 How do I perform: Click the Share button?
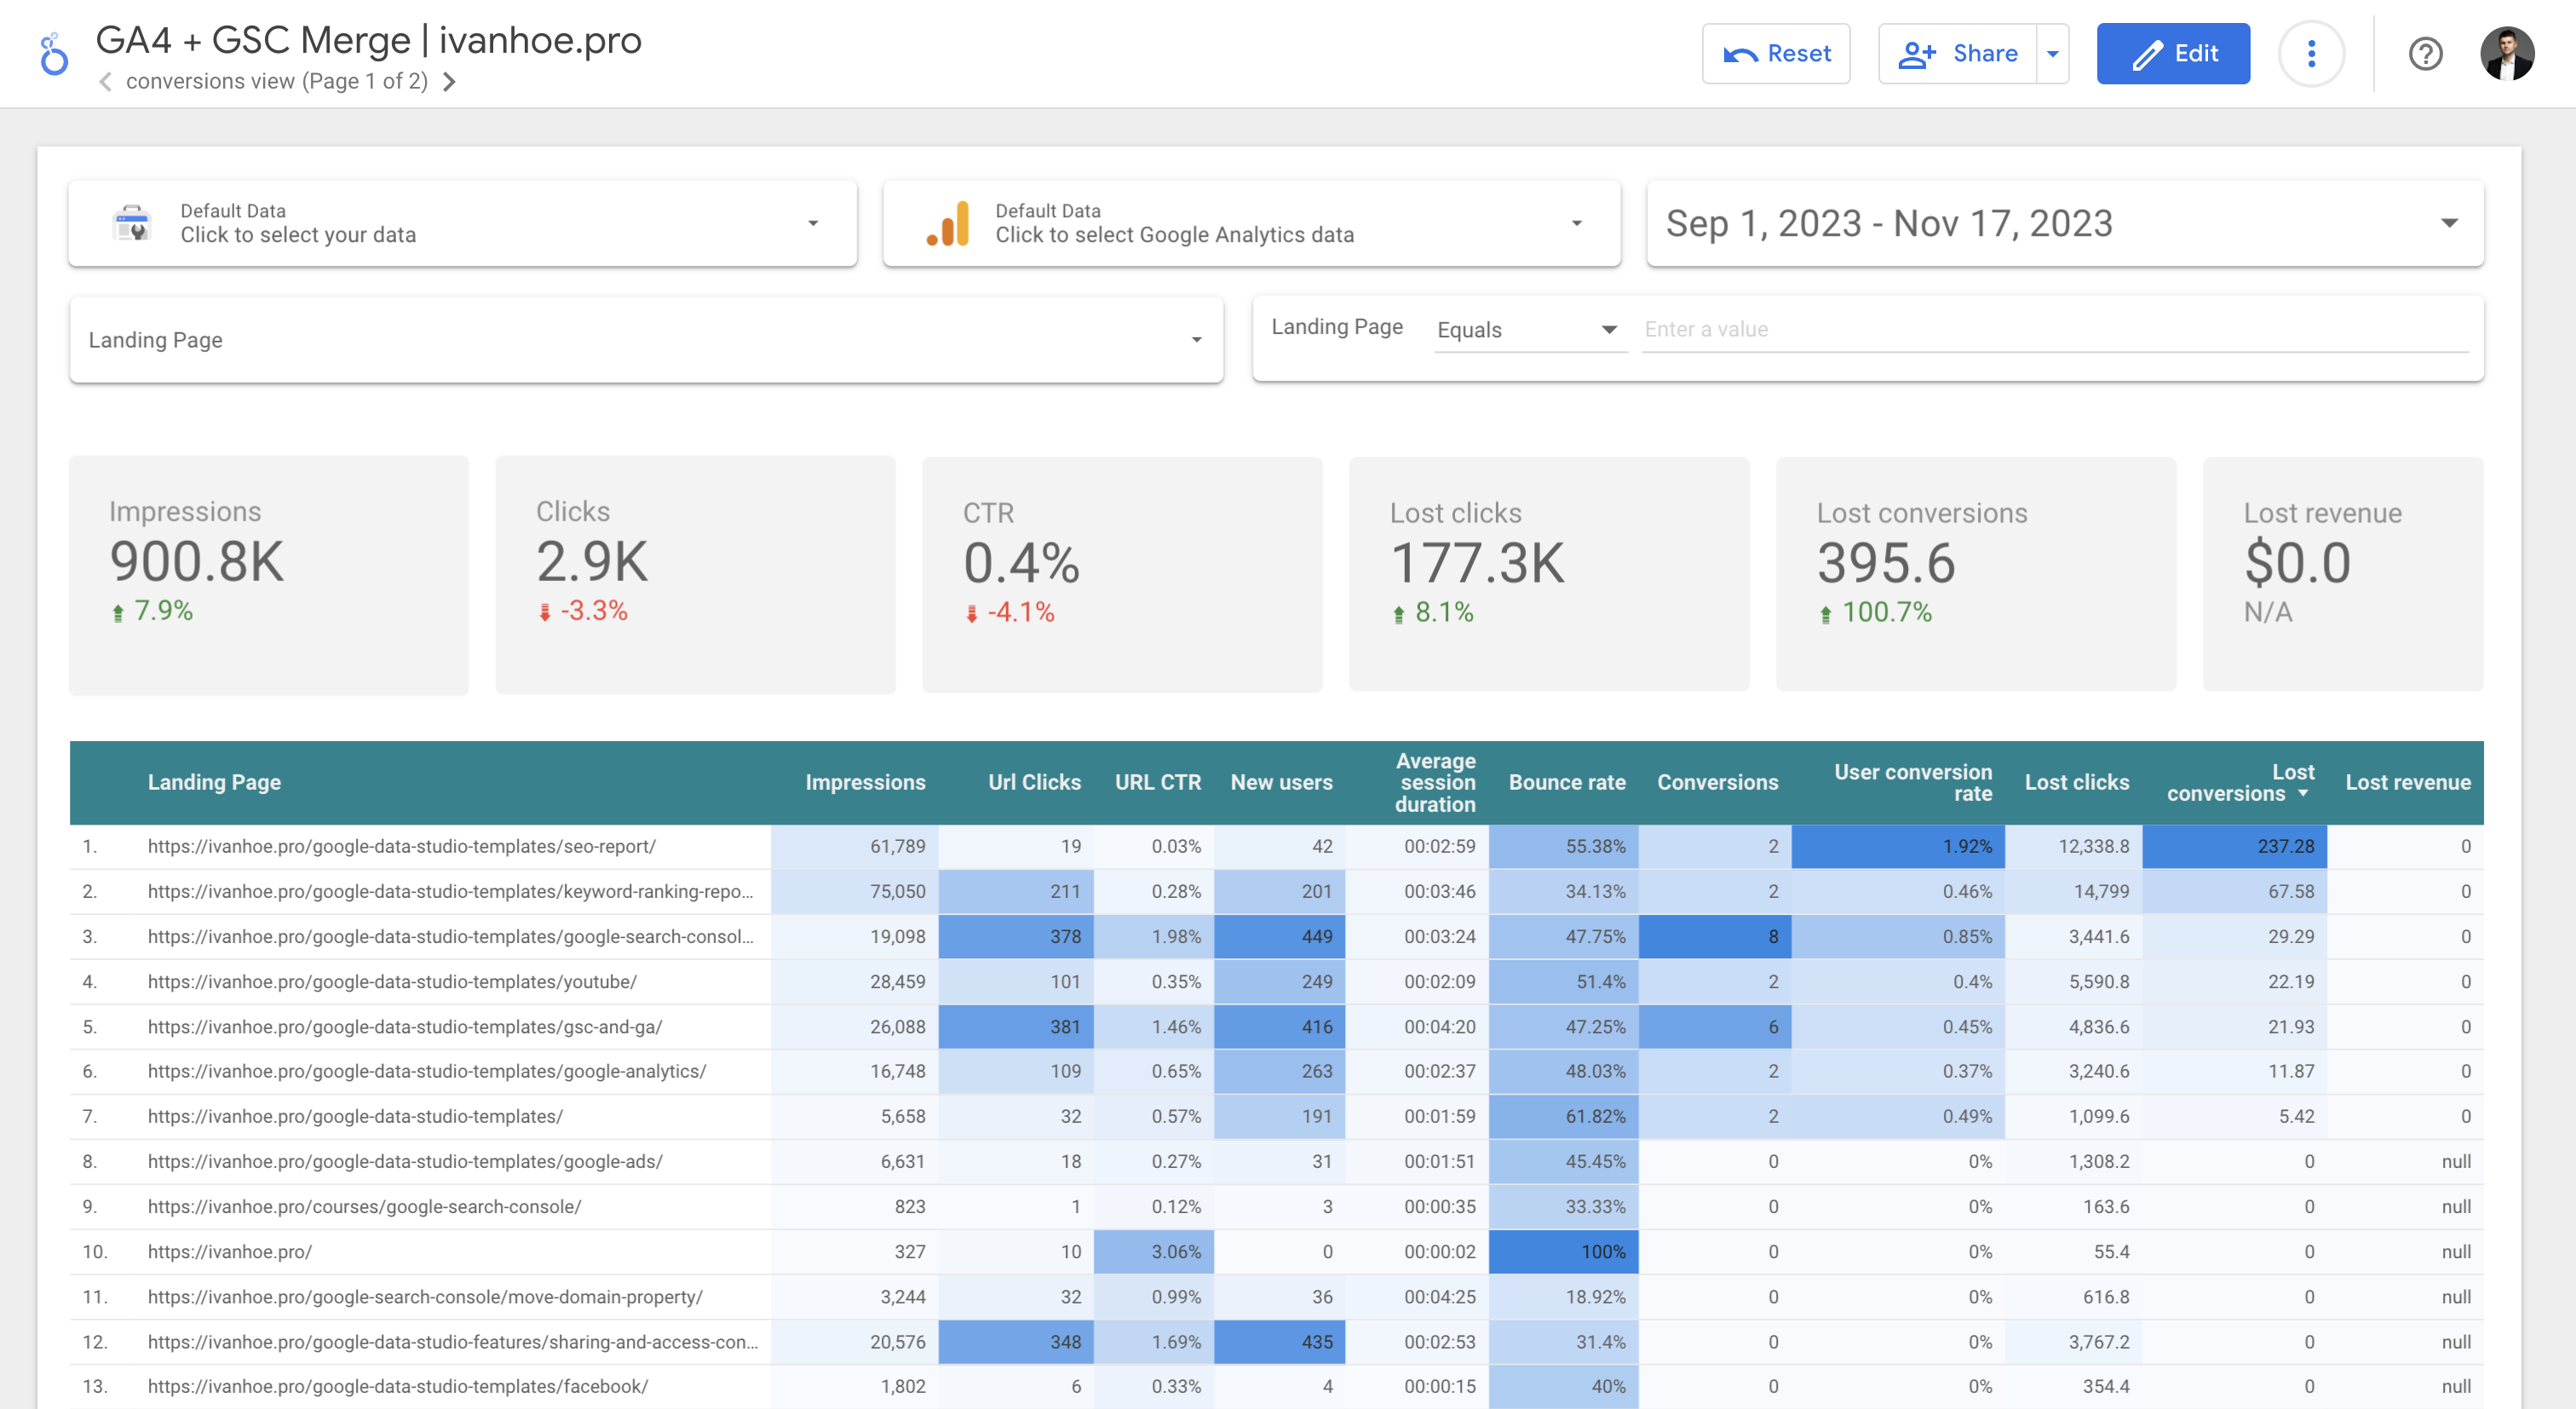point(1958,54)
